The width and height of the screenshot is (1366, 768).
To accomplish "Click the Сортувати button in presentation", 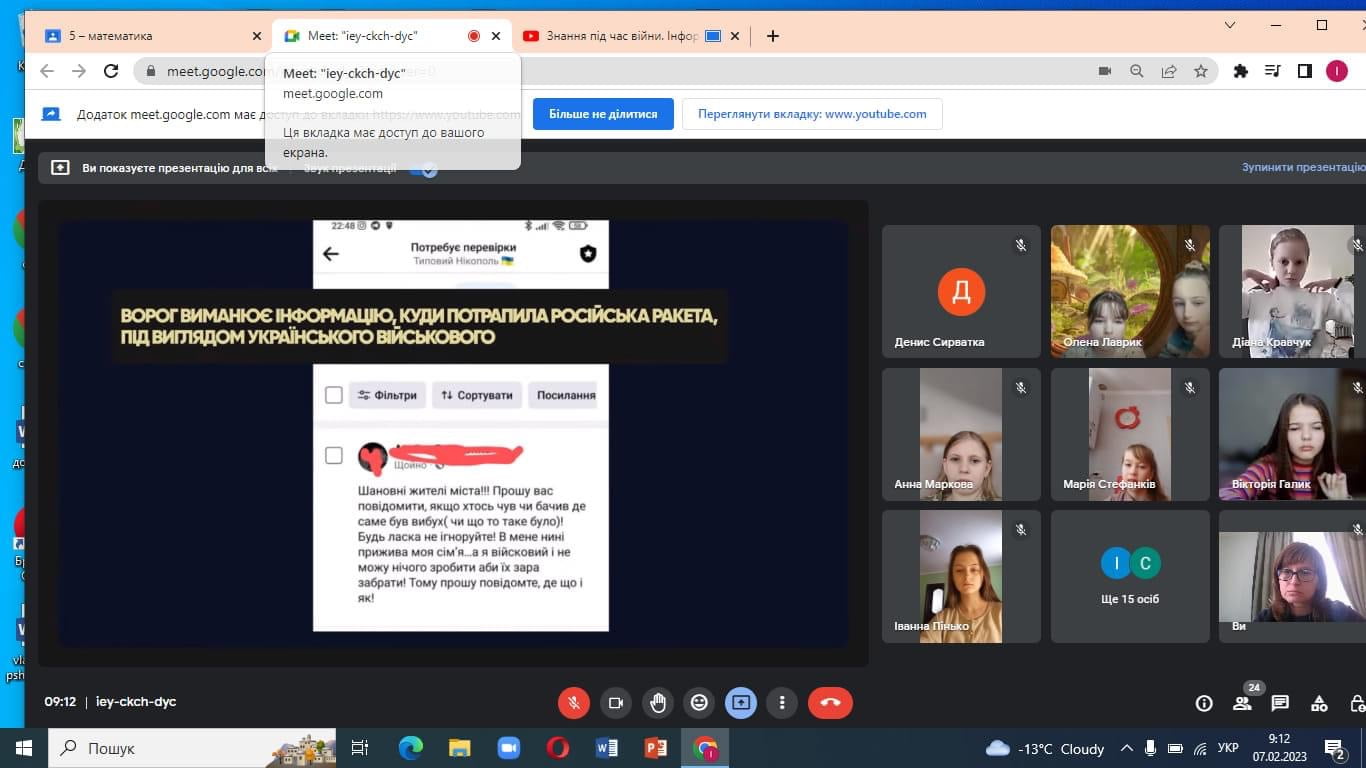I will (x=477, y=395).
